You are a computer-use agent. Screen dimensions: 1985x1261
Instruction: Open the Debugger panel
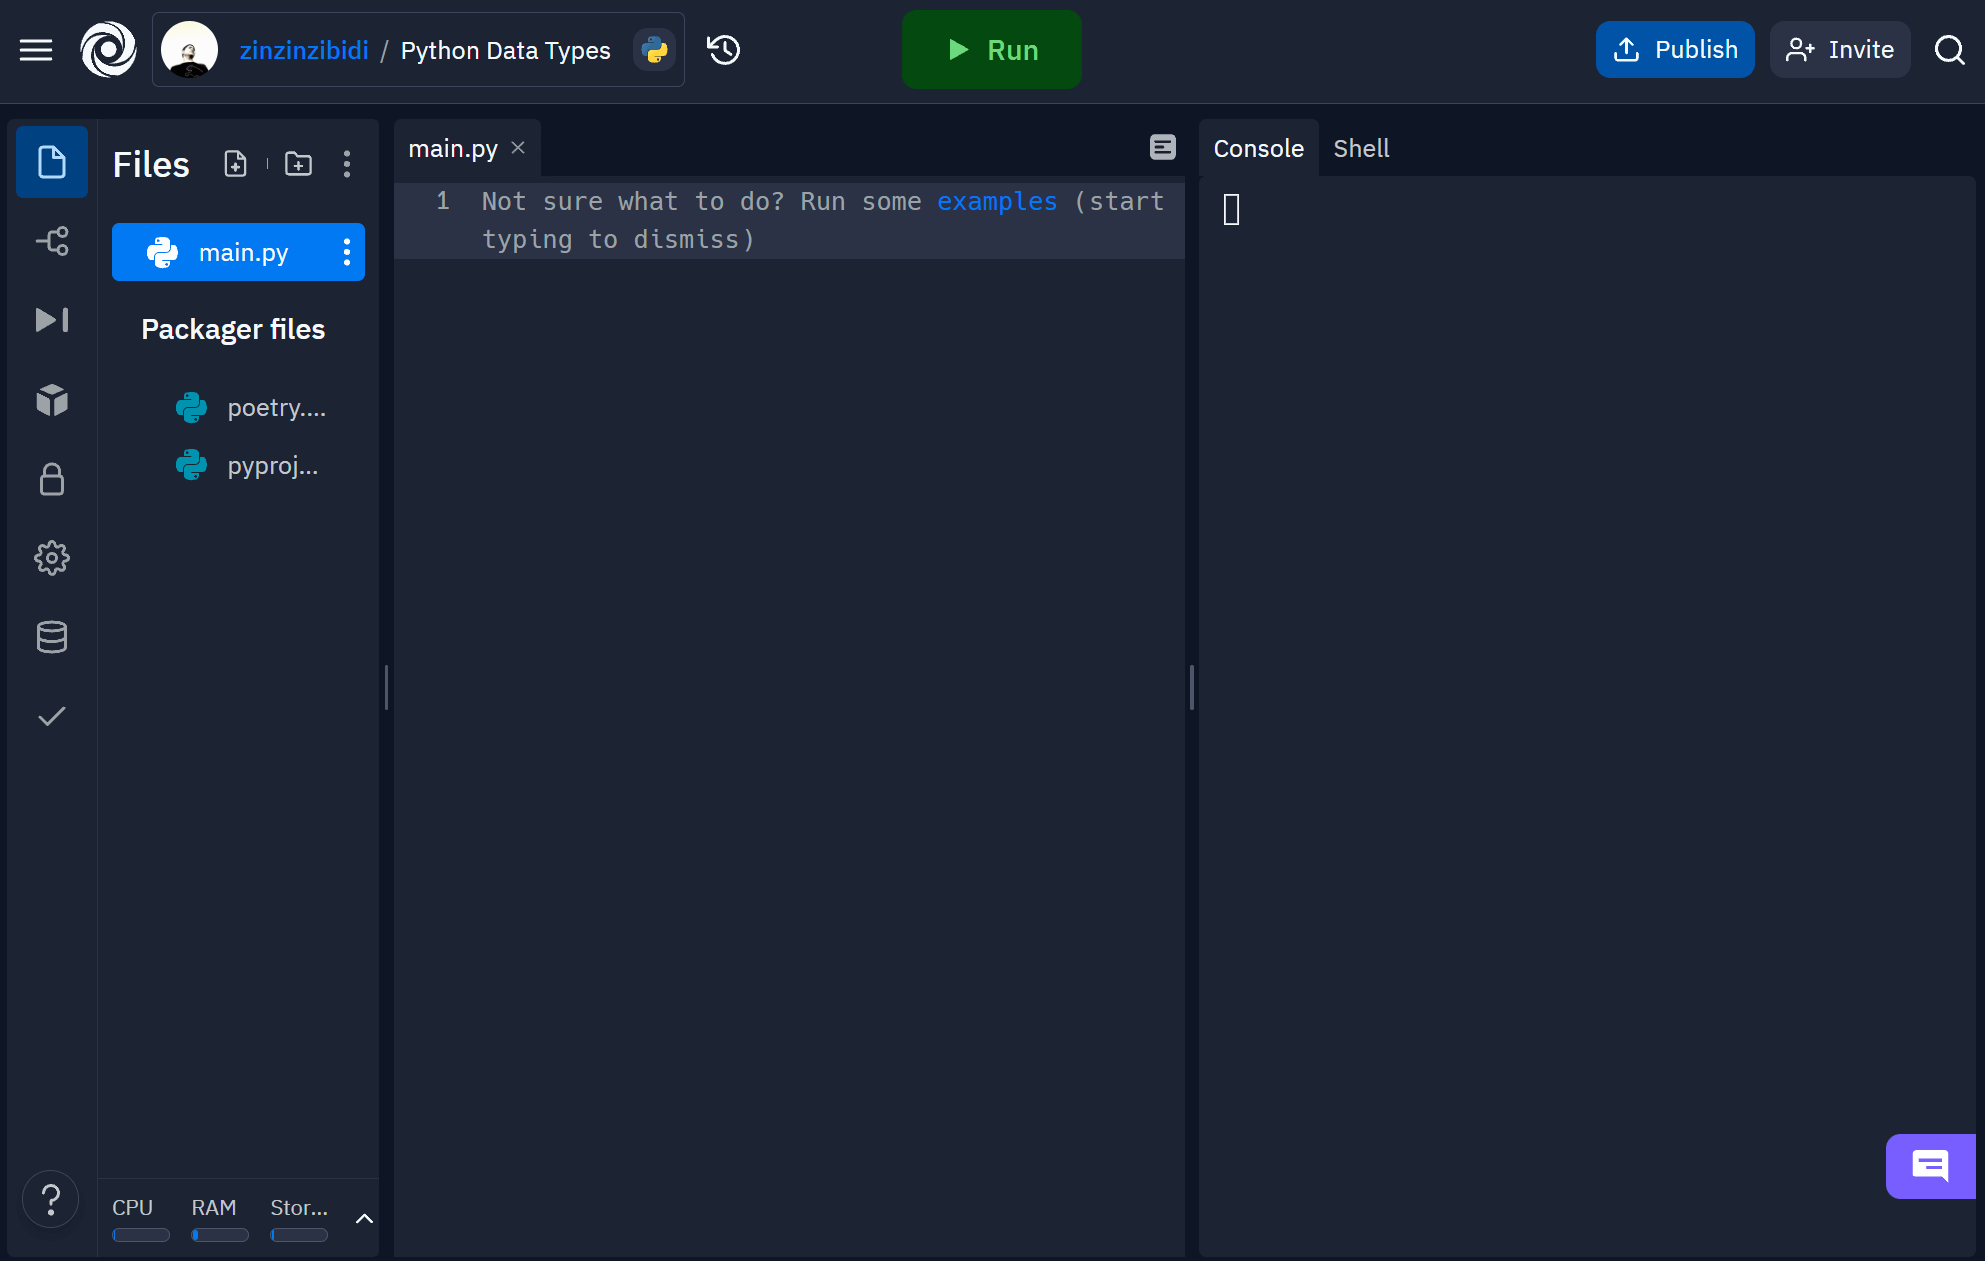52,320
